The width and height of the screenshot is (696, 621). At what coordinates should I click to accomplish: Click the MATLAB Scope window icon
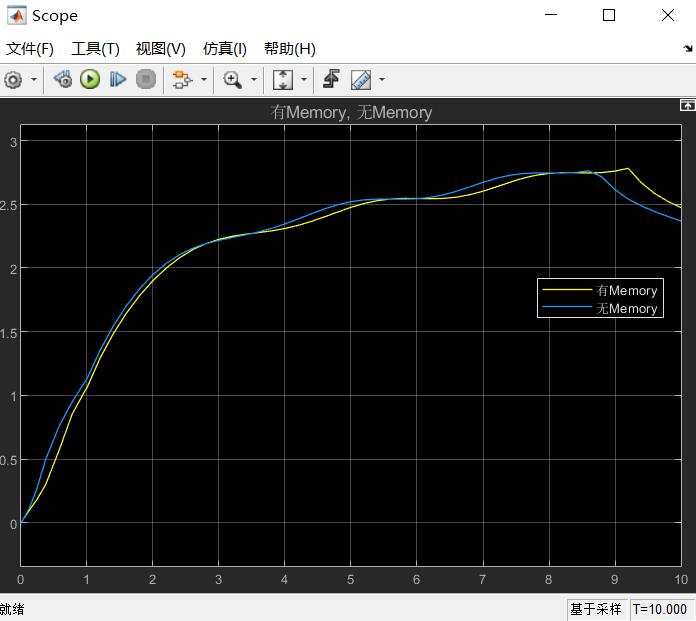click(16, 16)
